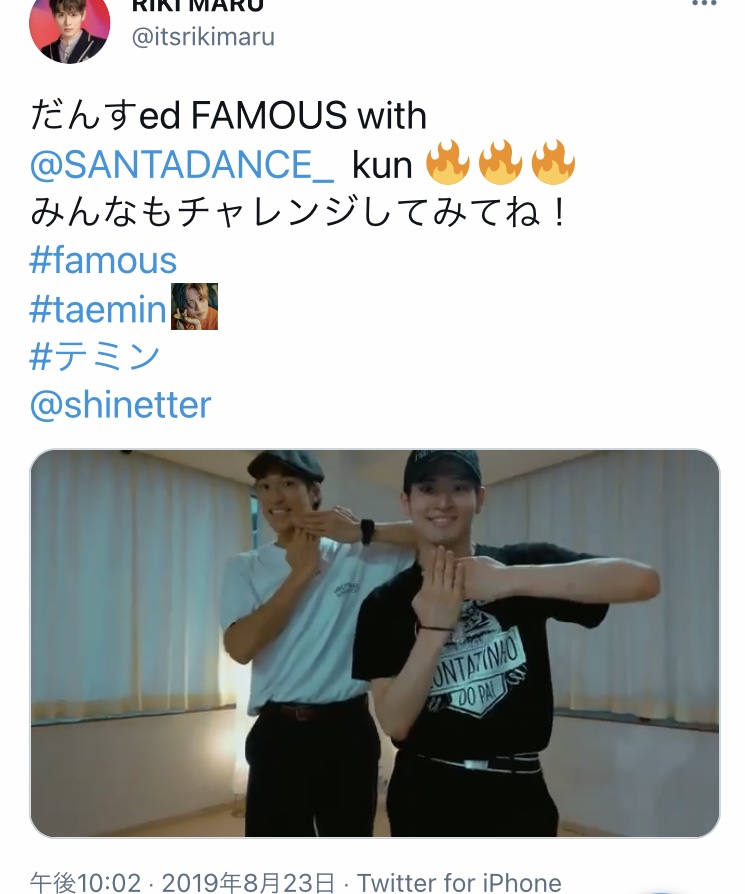The height and width of the screenshot is (894, 745).
Task: Click the middle fire emoji
Action: click(x=500, y=162)
